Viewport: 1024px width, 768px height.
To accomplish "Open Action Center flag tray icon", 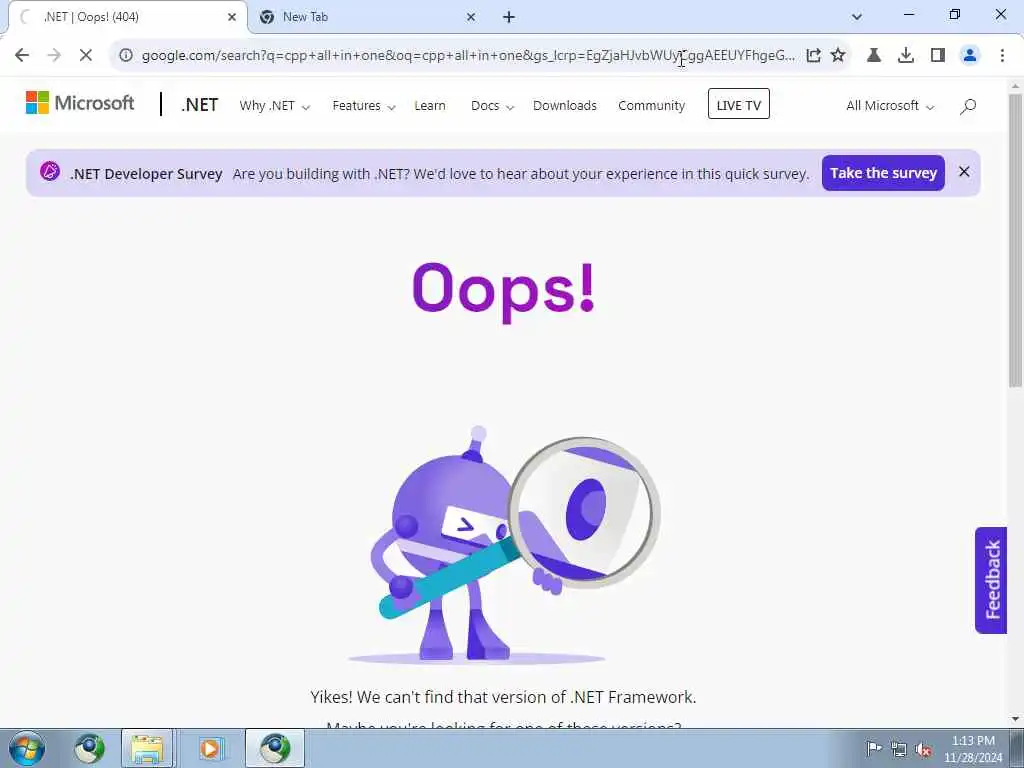I will 873,748.
